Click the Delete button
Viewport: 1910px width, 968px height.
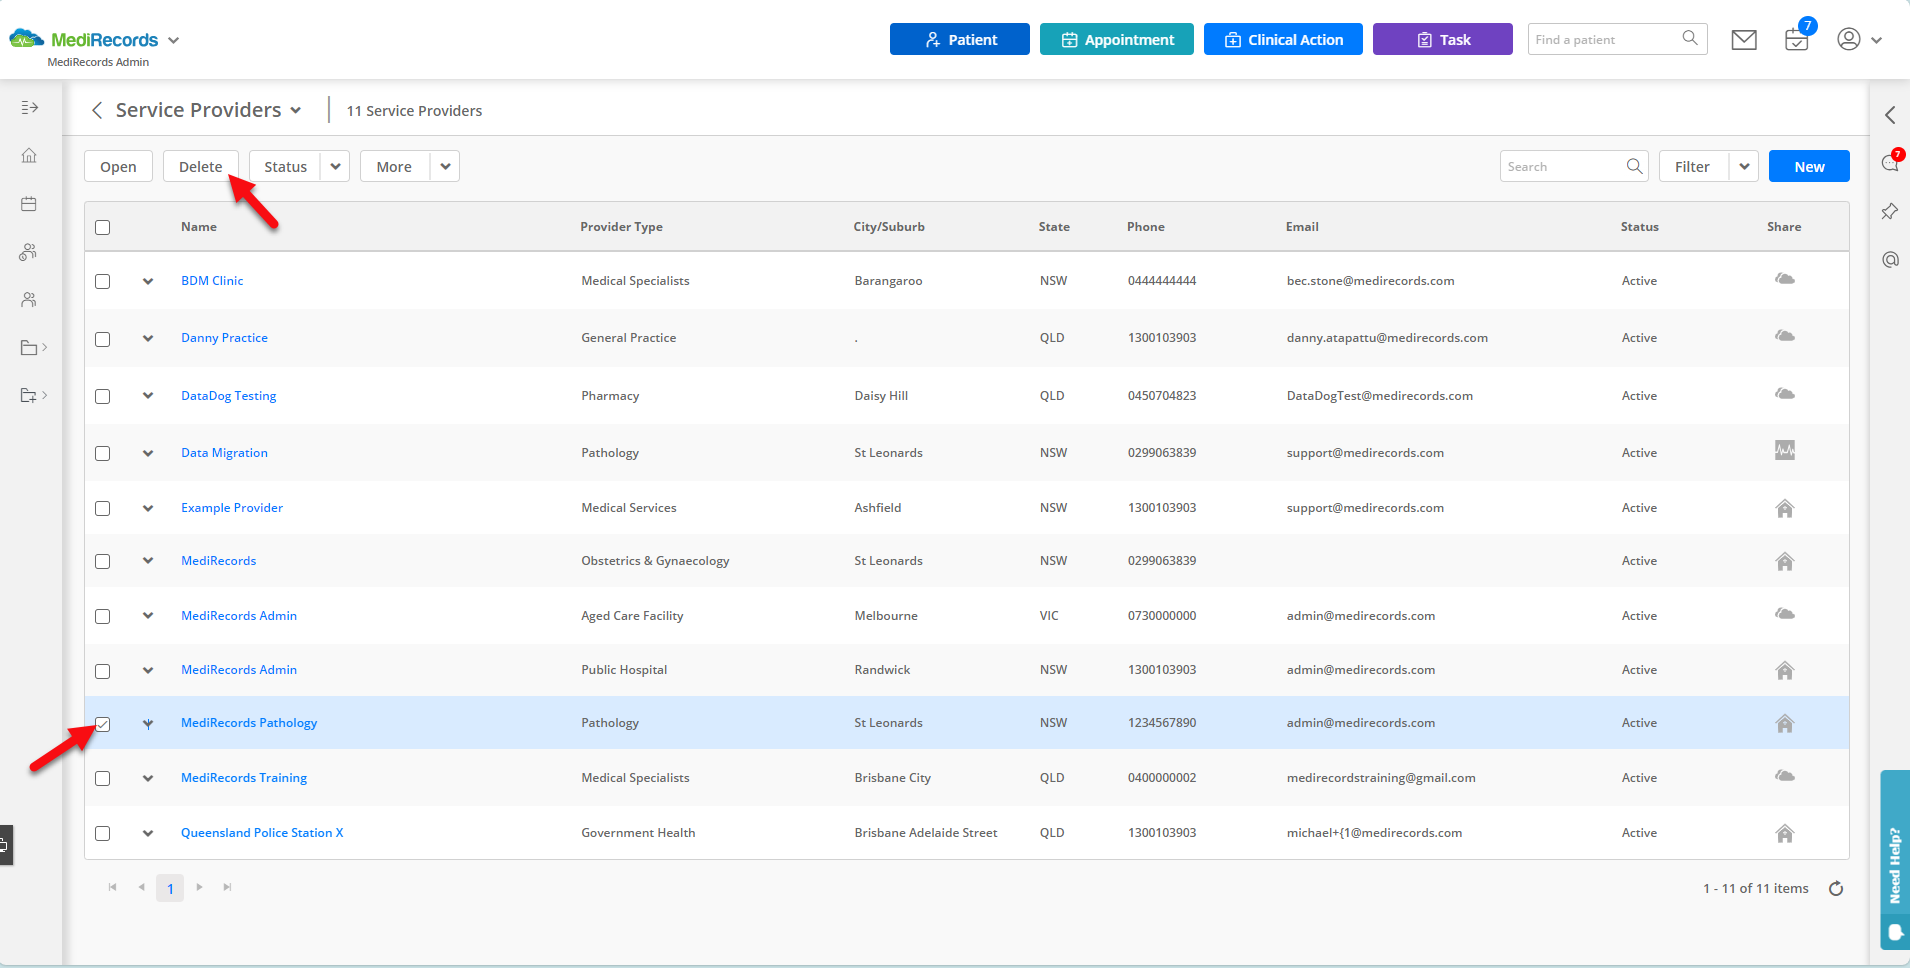(201, 166)
